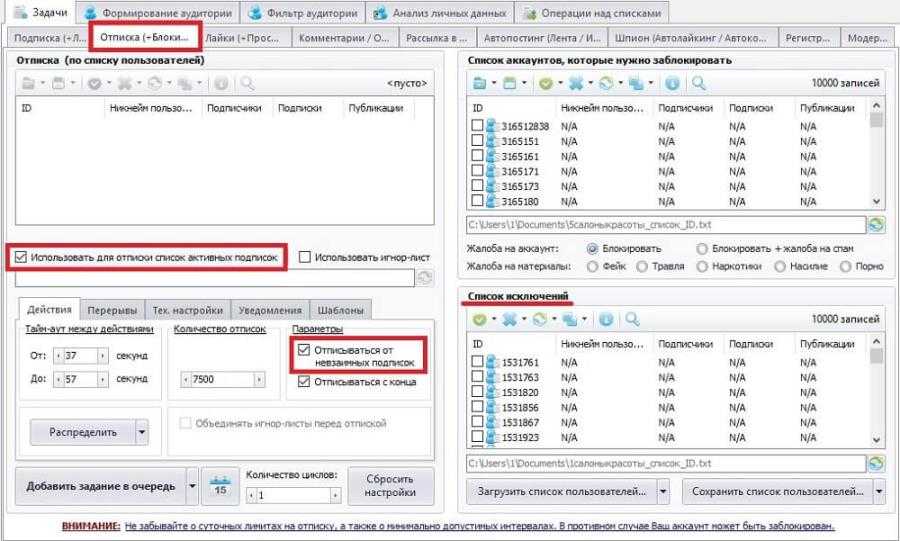Click the info icon in the block list toolbar
This screenshot has width=900, height=541.
coord(673,83)
